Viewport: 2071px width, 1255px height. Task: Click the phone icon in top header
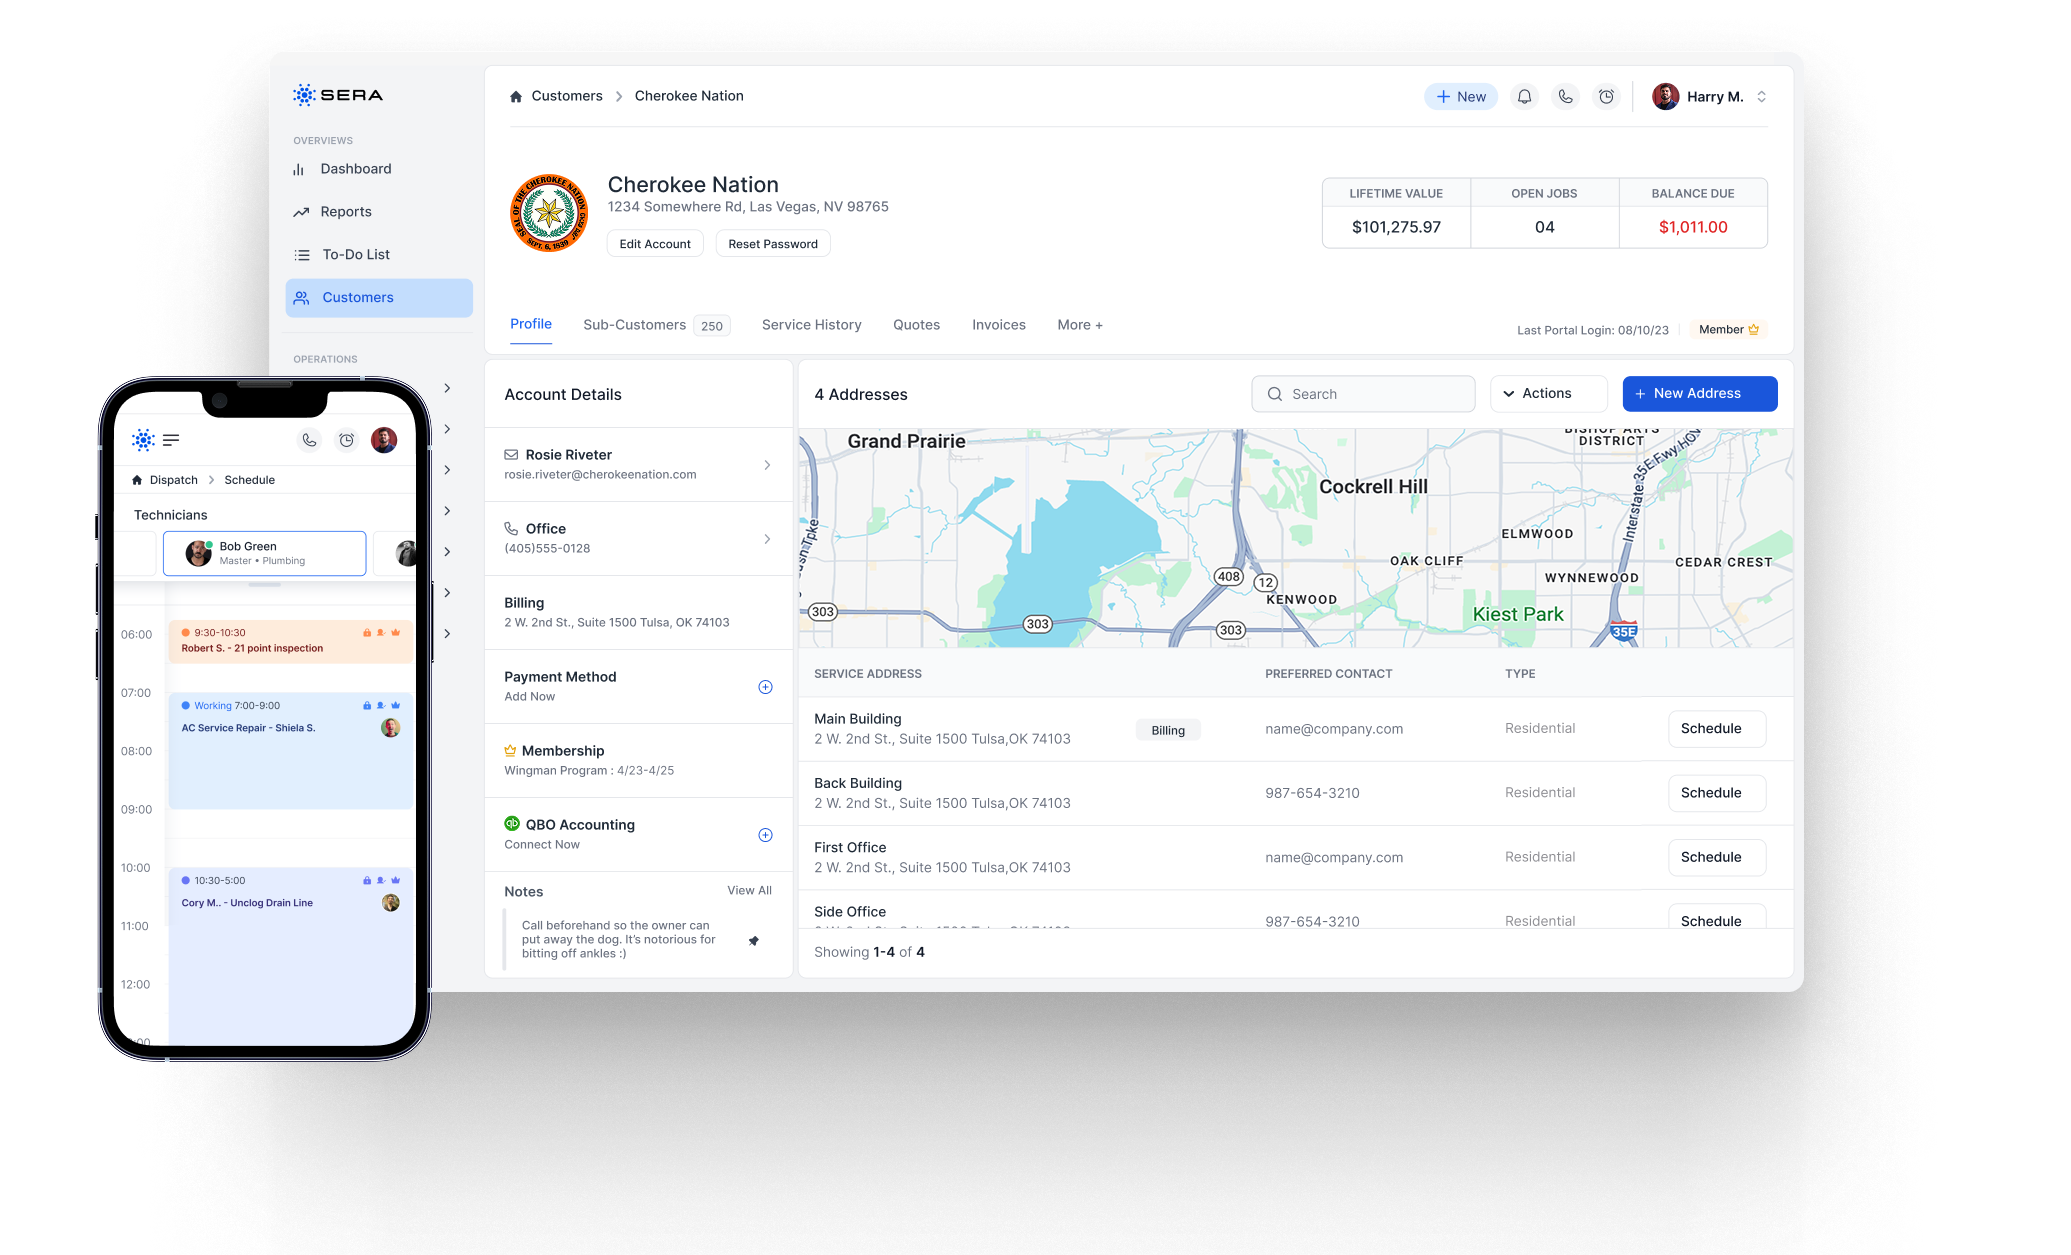(x=1565, y=97)
